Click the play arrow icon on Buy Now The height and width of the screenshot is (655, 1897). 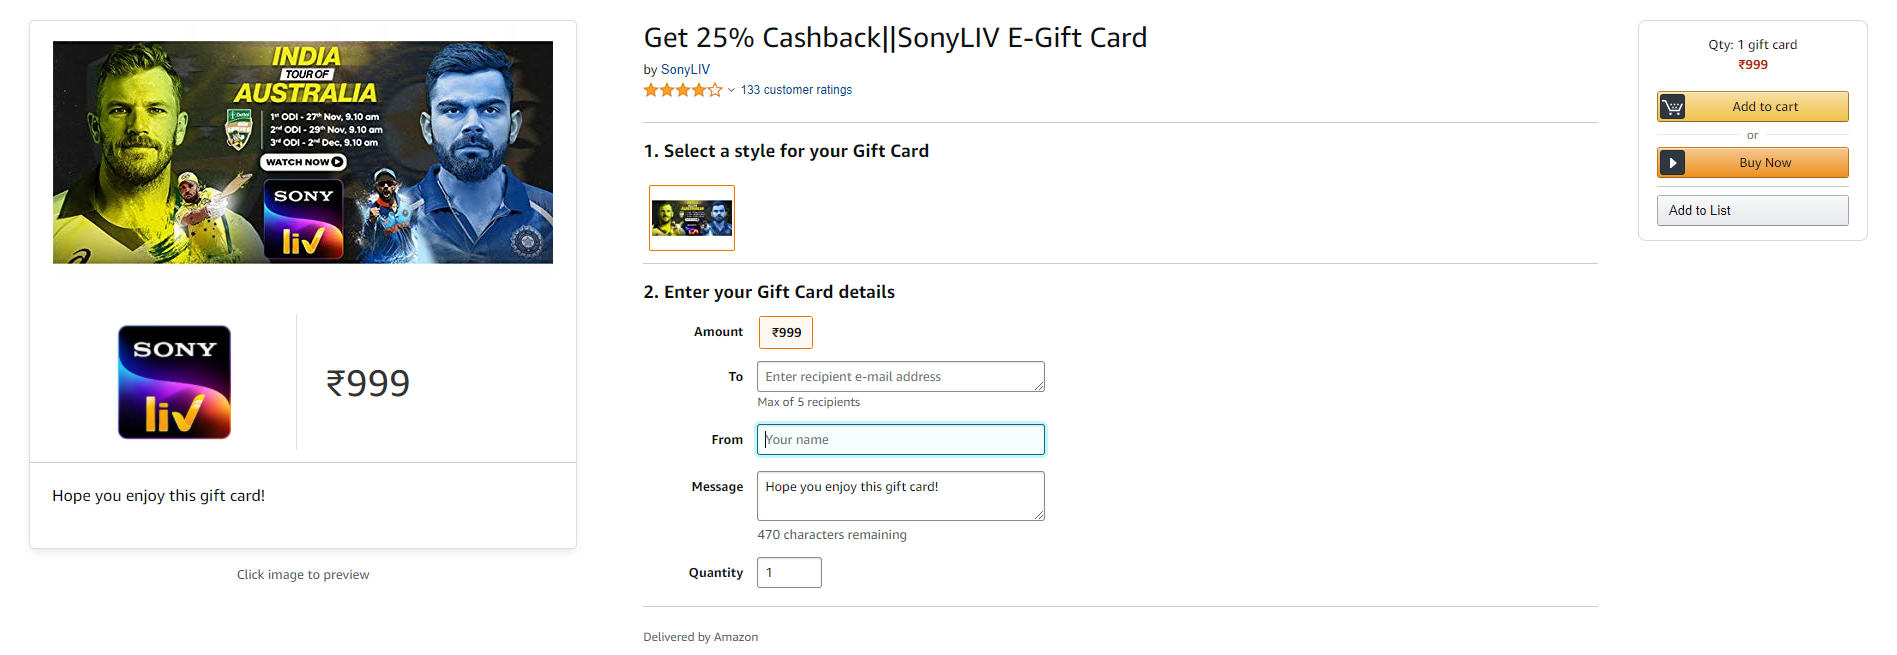coord(1672,163)
